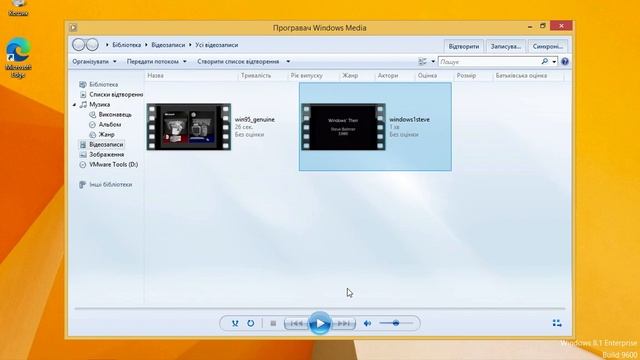Skip to previous track
This screenshot has width=640, height=360.
[x=296, y=323]
